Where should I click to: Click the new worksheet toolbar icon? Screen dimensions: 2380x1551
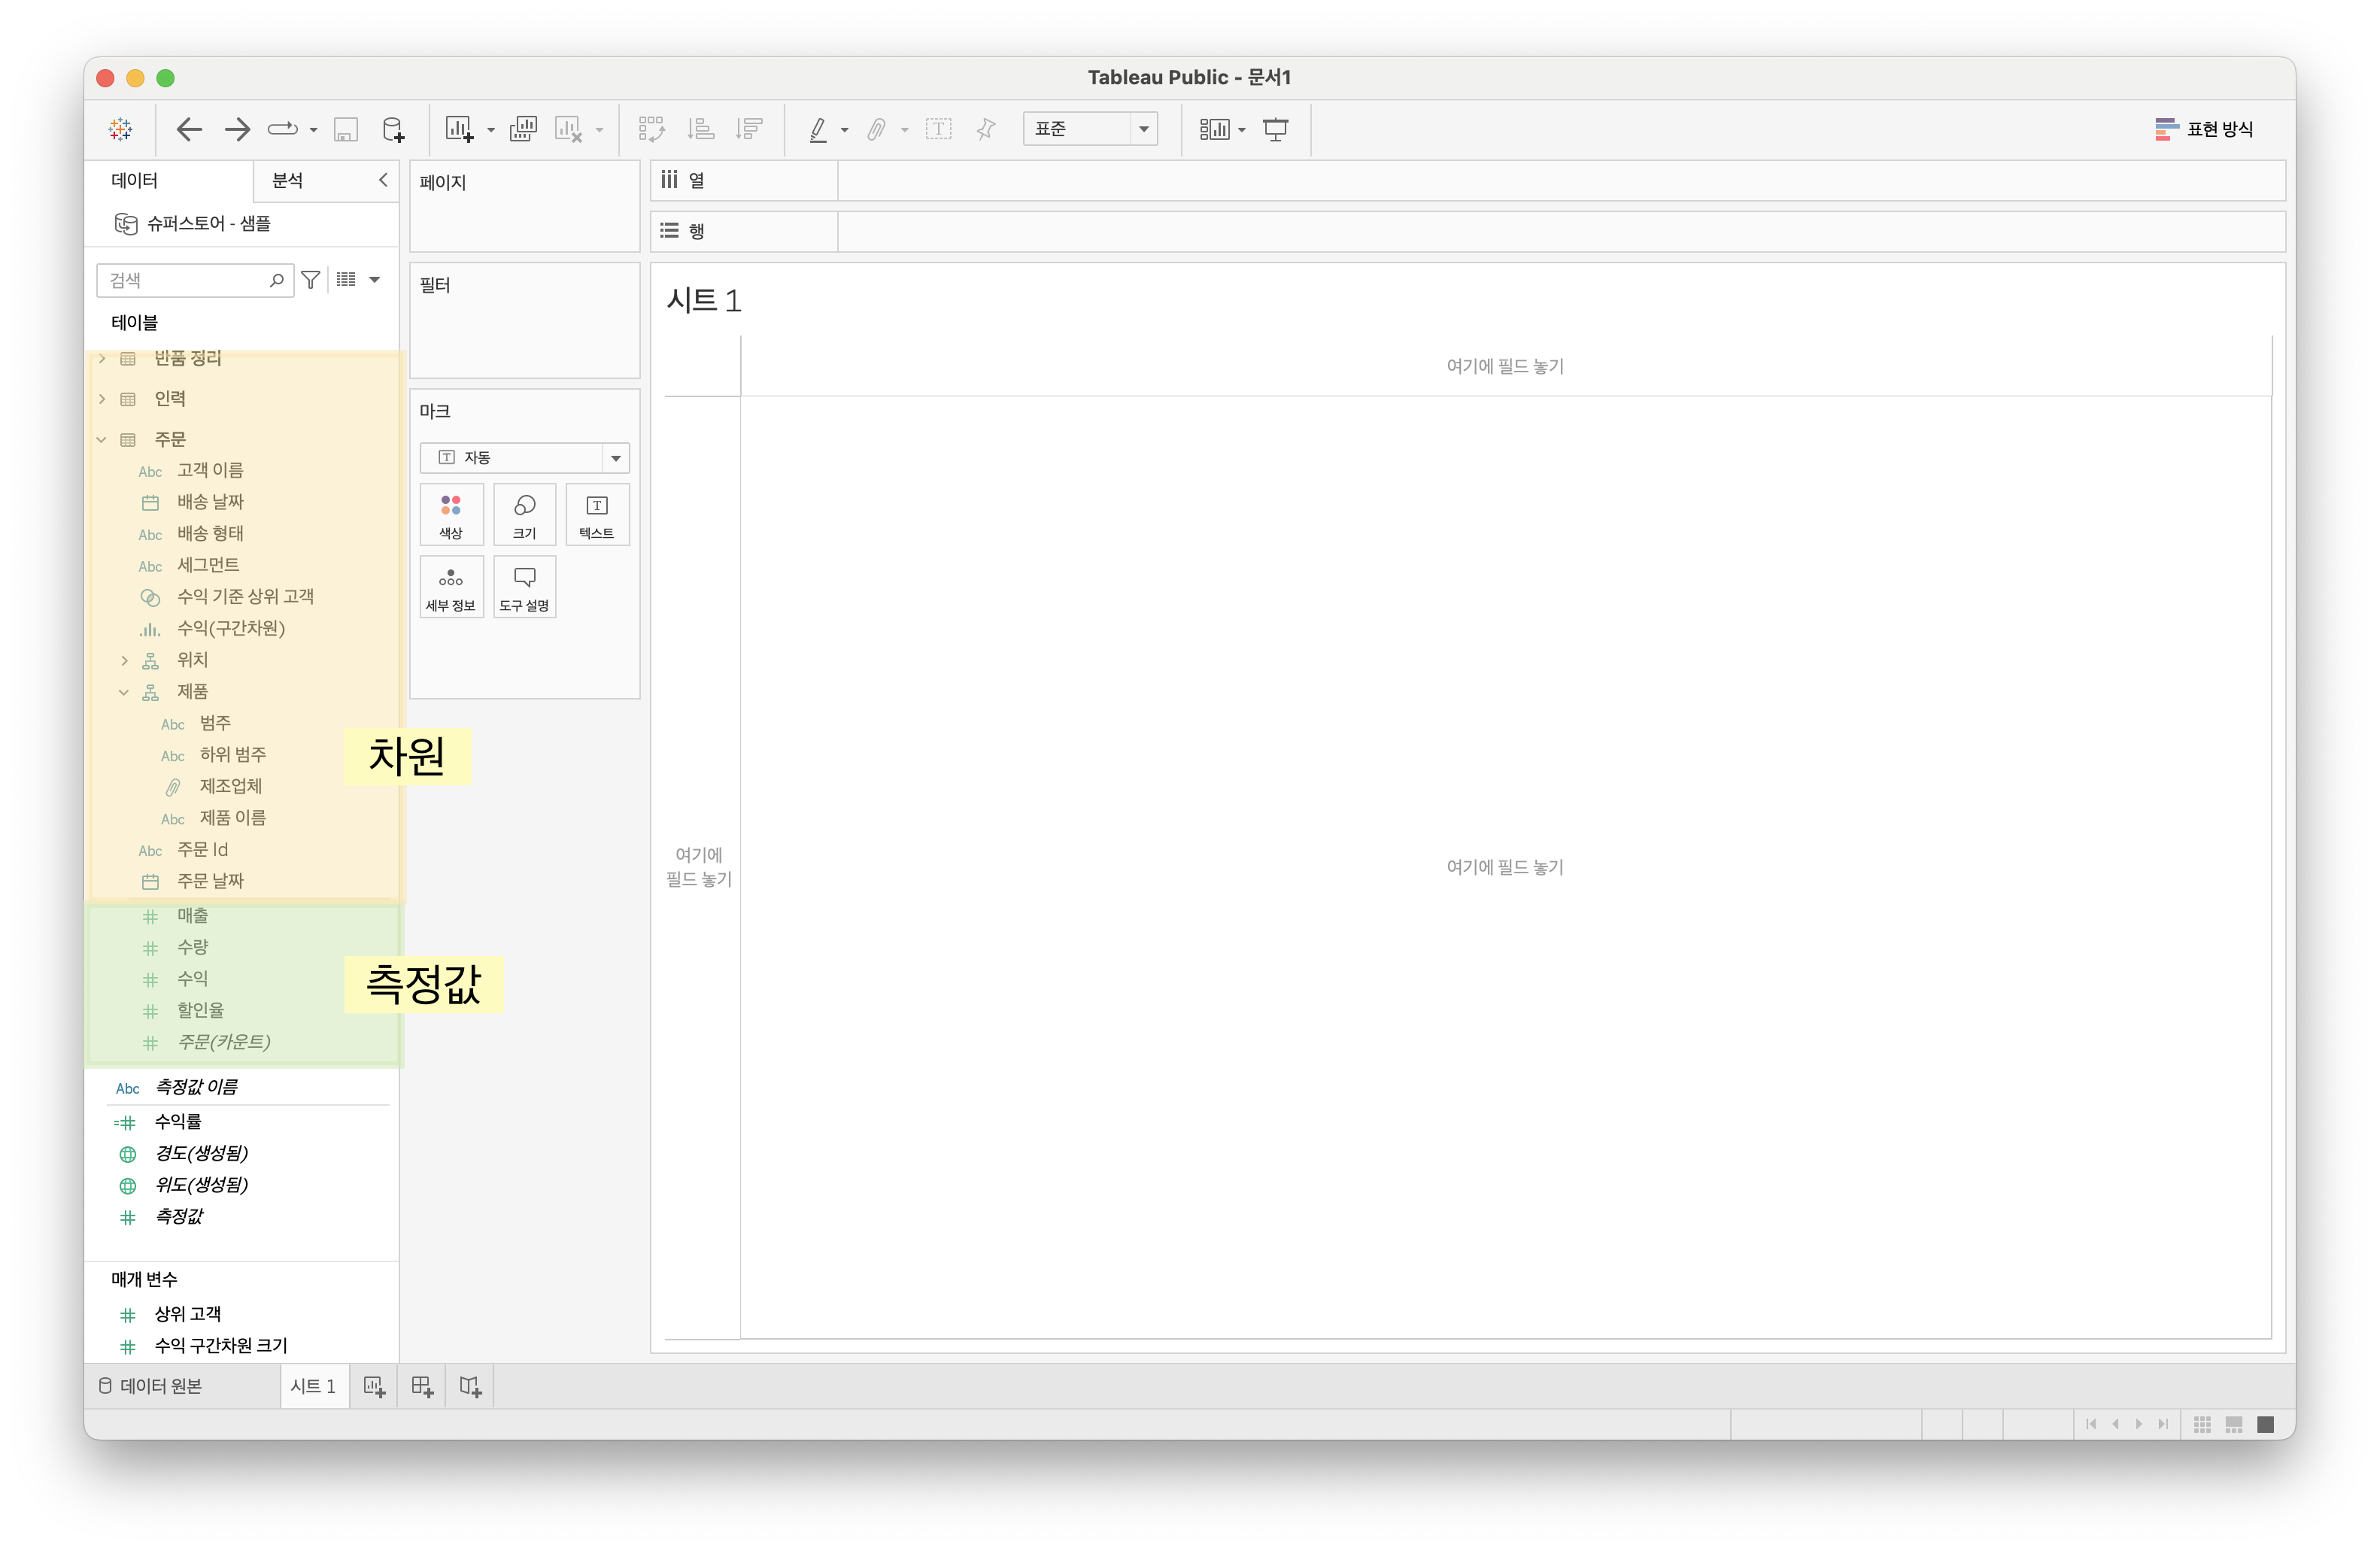pos(459,129)
